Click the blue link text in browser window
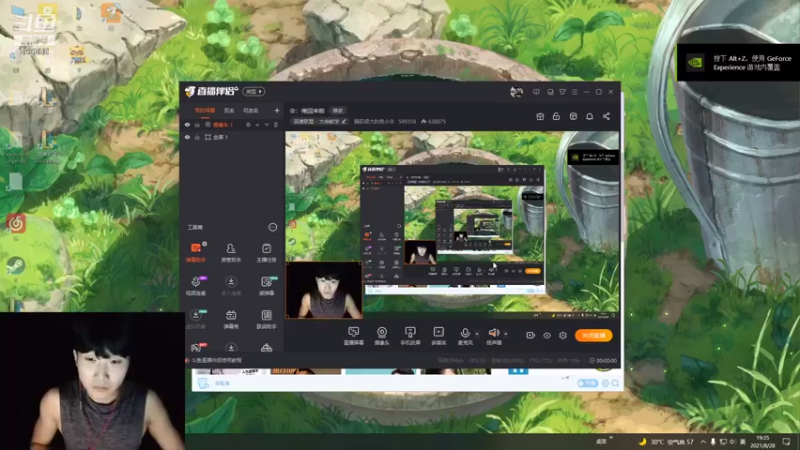This screenshot has height=450, width=800. pos(222,383)
